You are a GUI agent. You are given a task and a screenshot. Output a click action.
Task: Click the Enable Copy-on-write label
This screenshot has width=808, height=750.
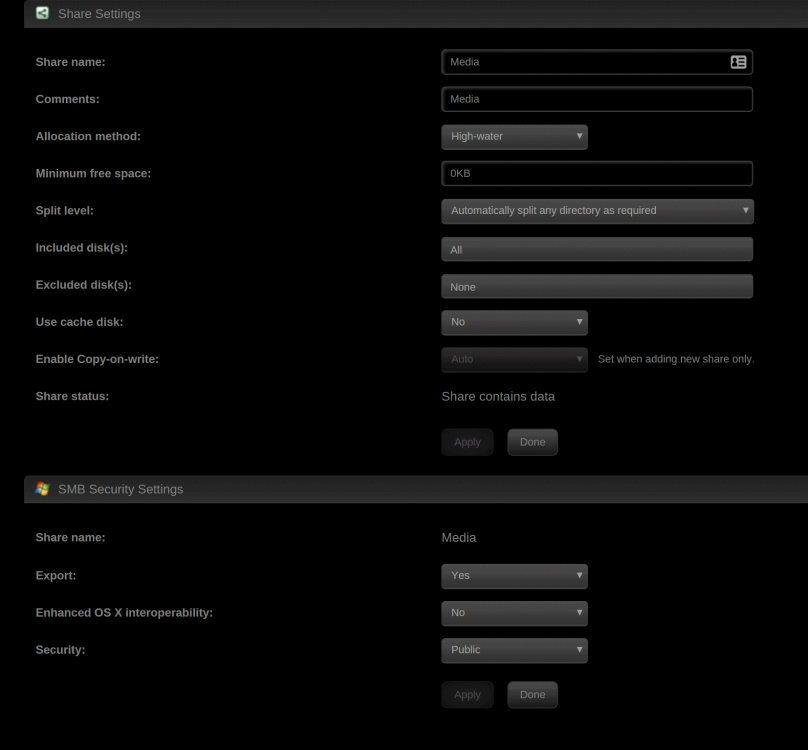point(97,359)
